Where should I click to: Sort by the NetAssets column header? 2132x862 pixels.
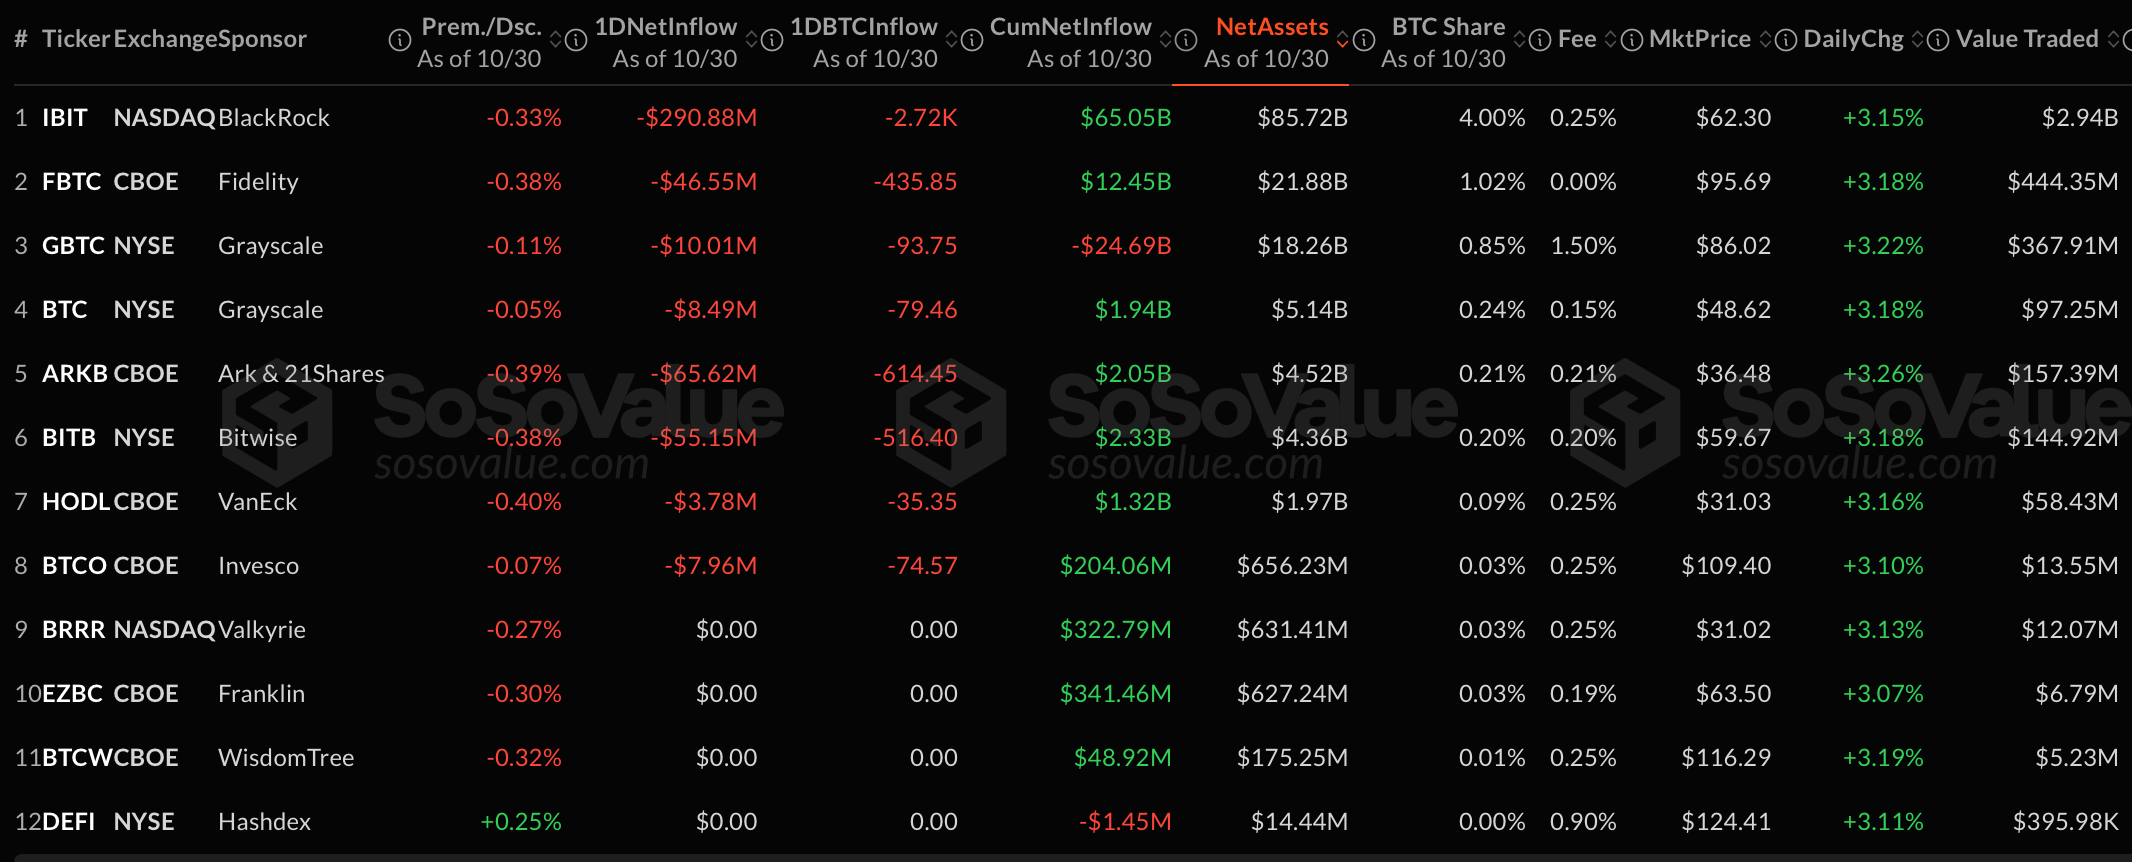point(1272,27)
